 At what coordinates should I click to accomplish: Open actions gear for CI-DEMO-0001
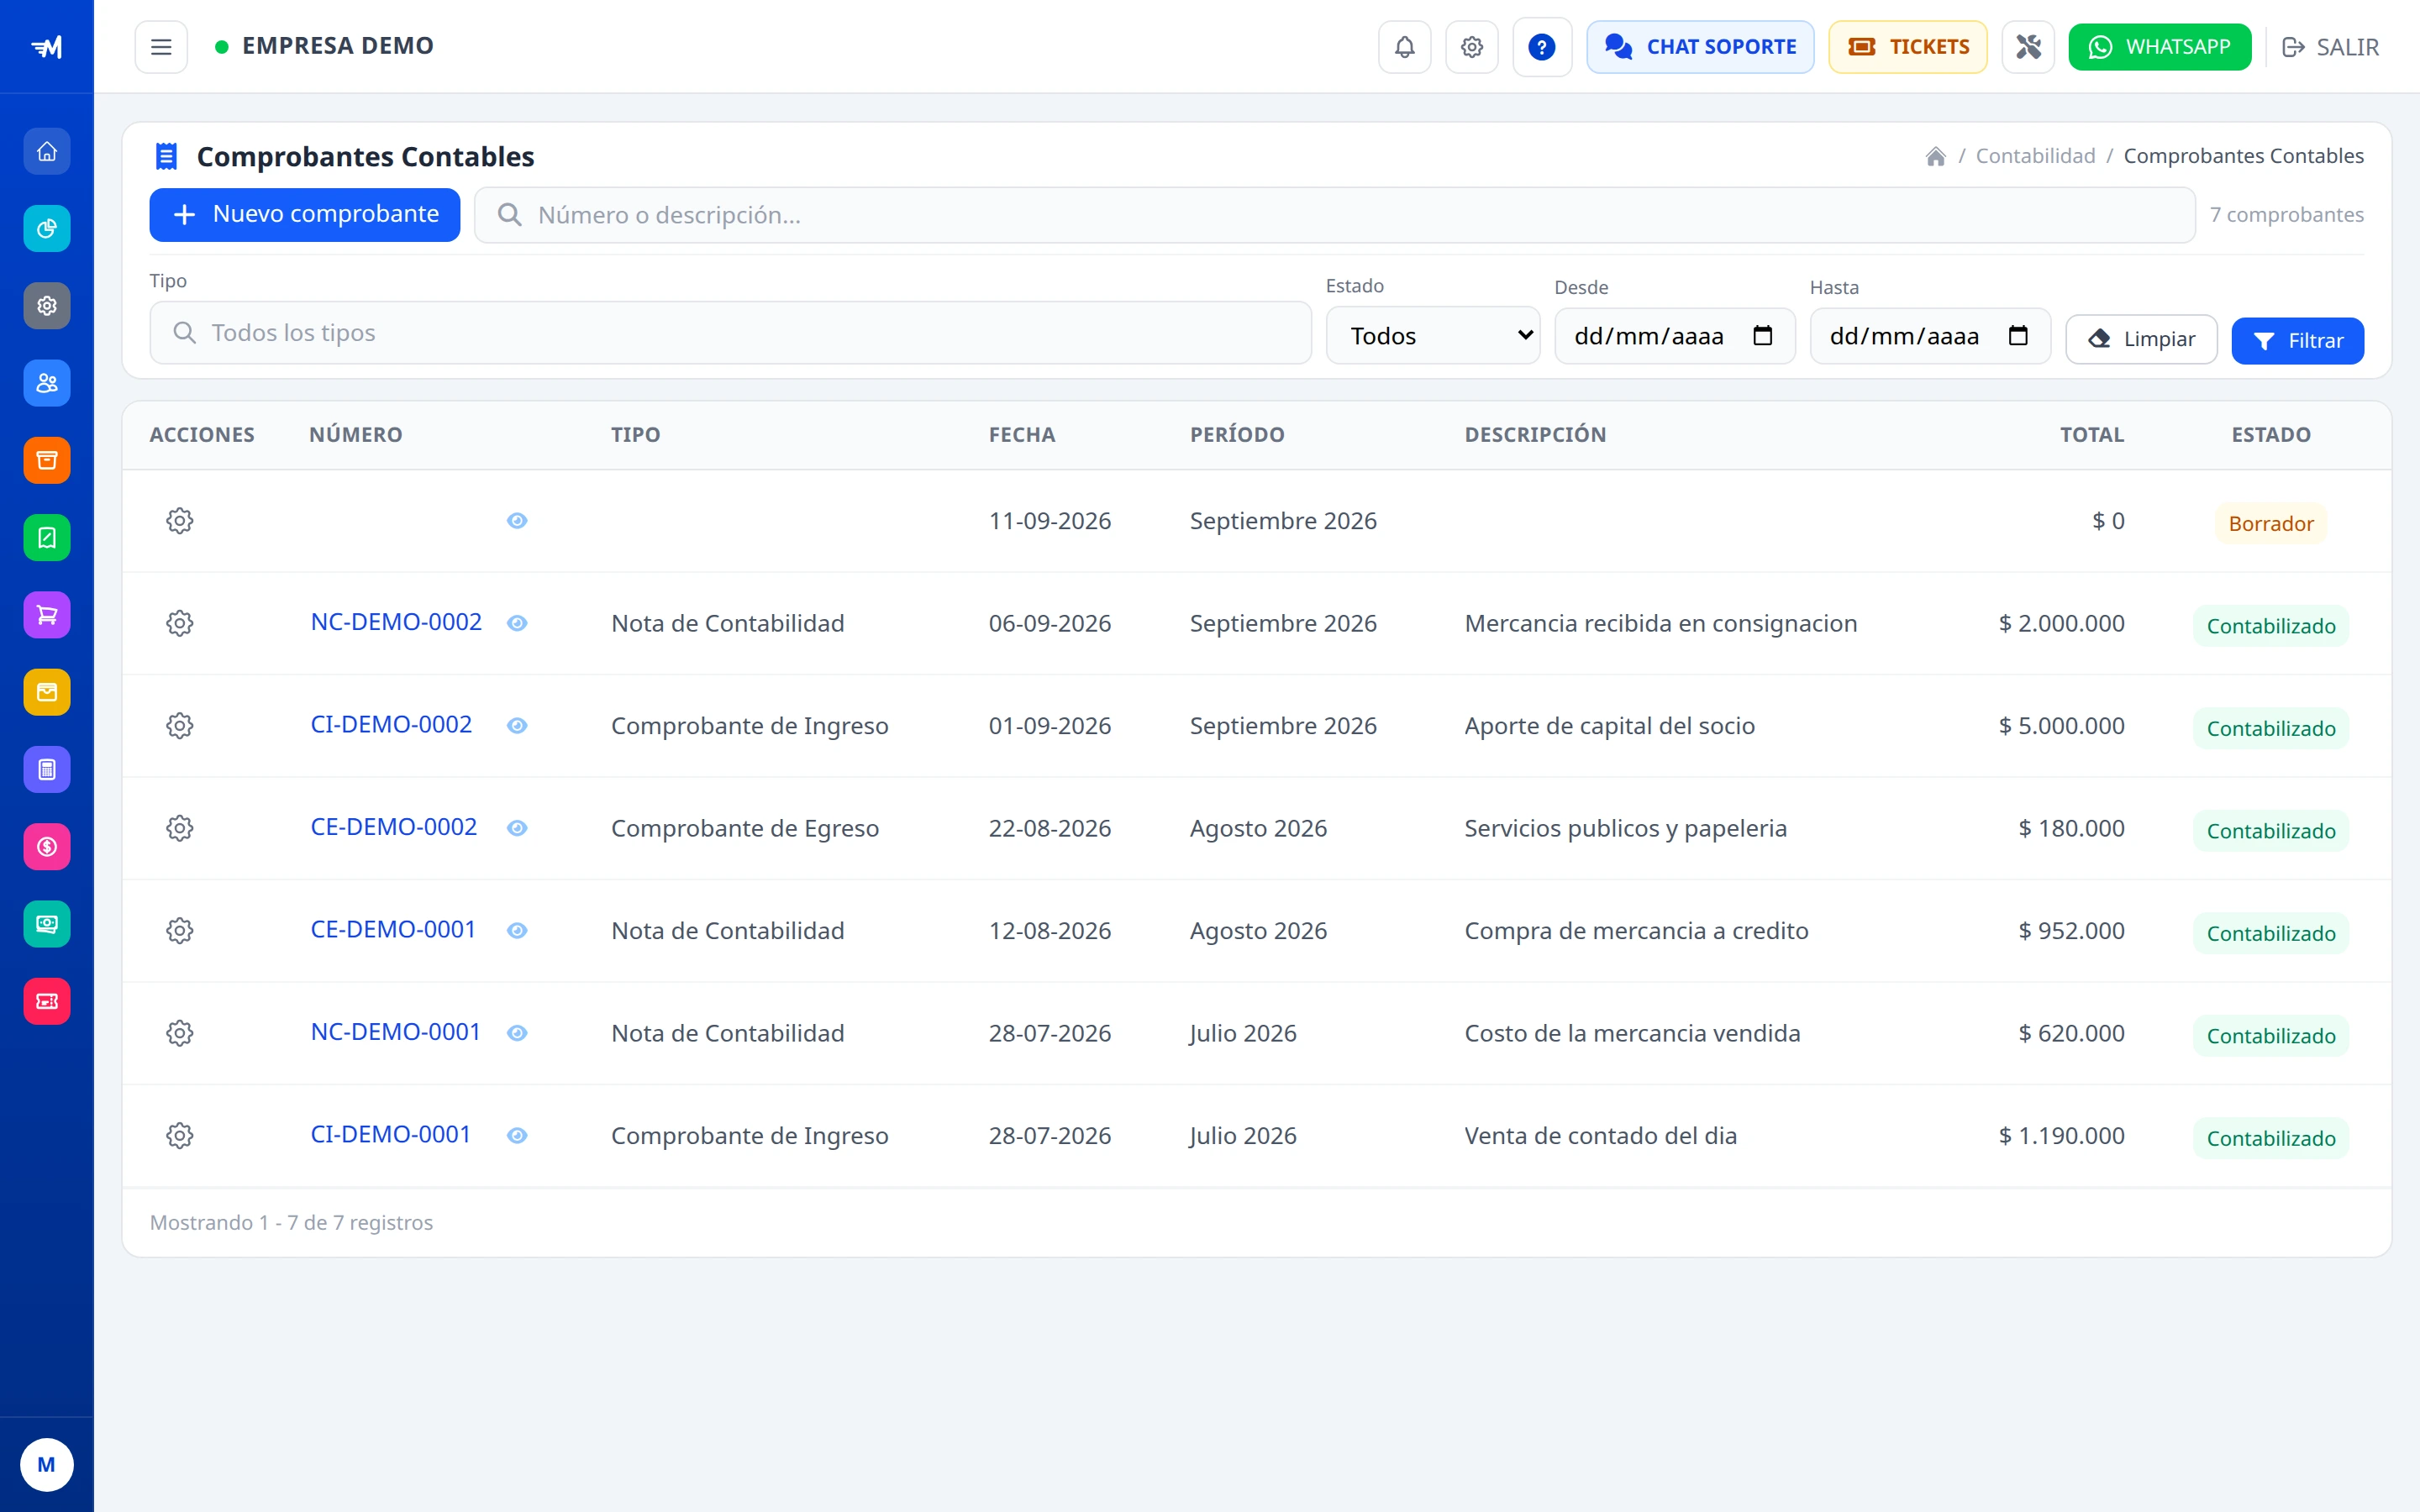point(180,1136)
